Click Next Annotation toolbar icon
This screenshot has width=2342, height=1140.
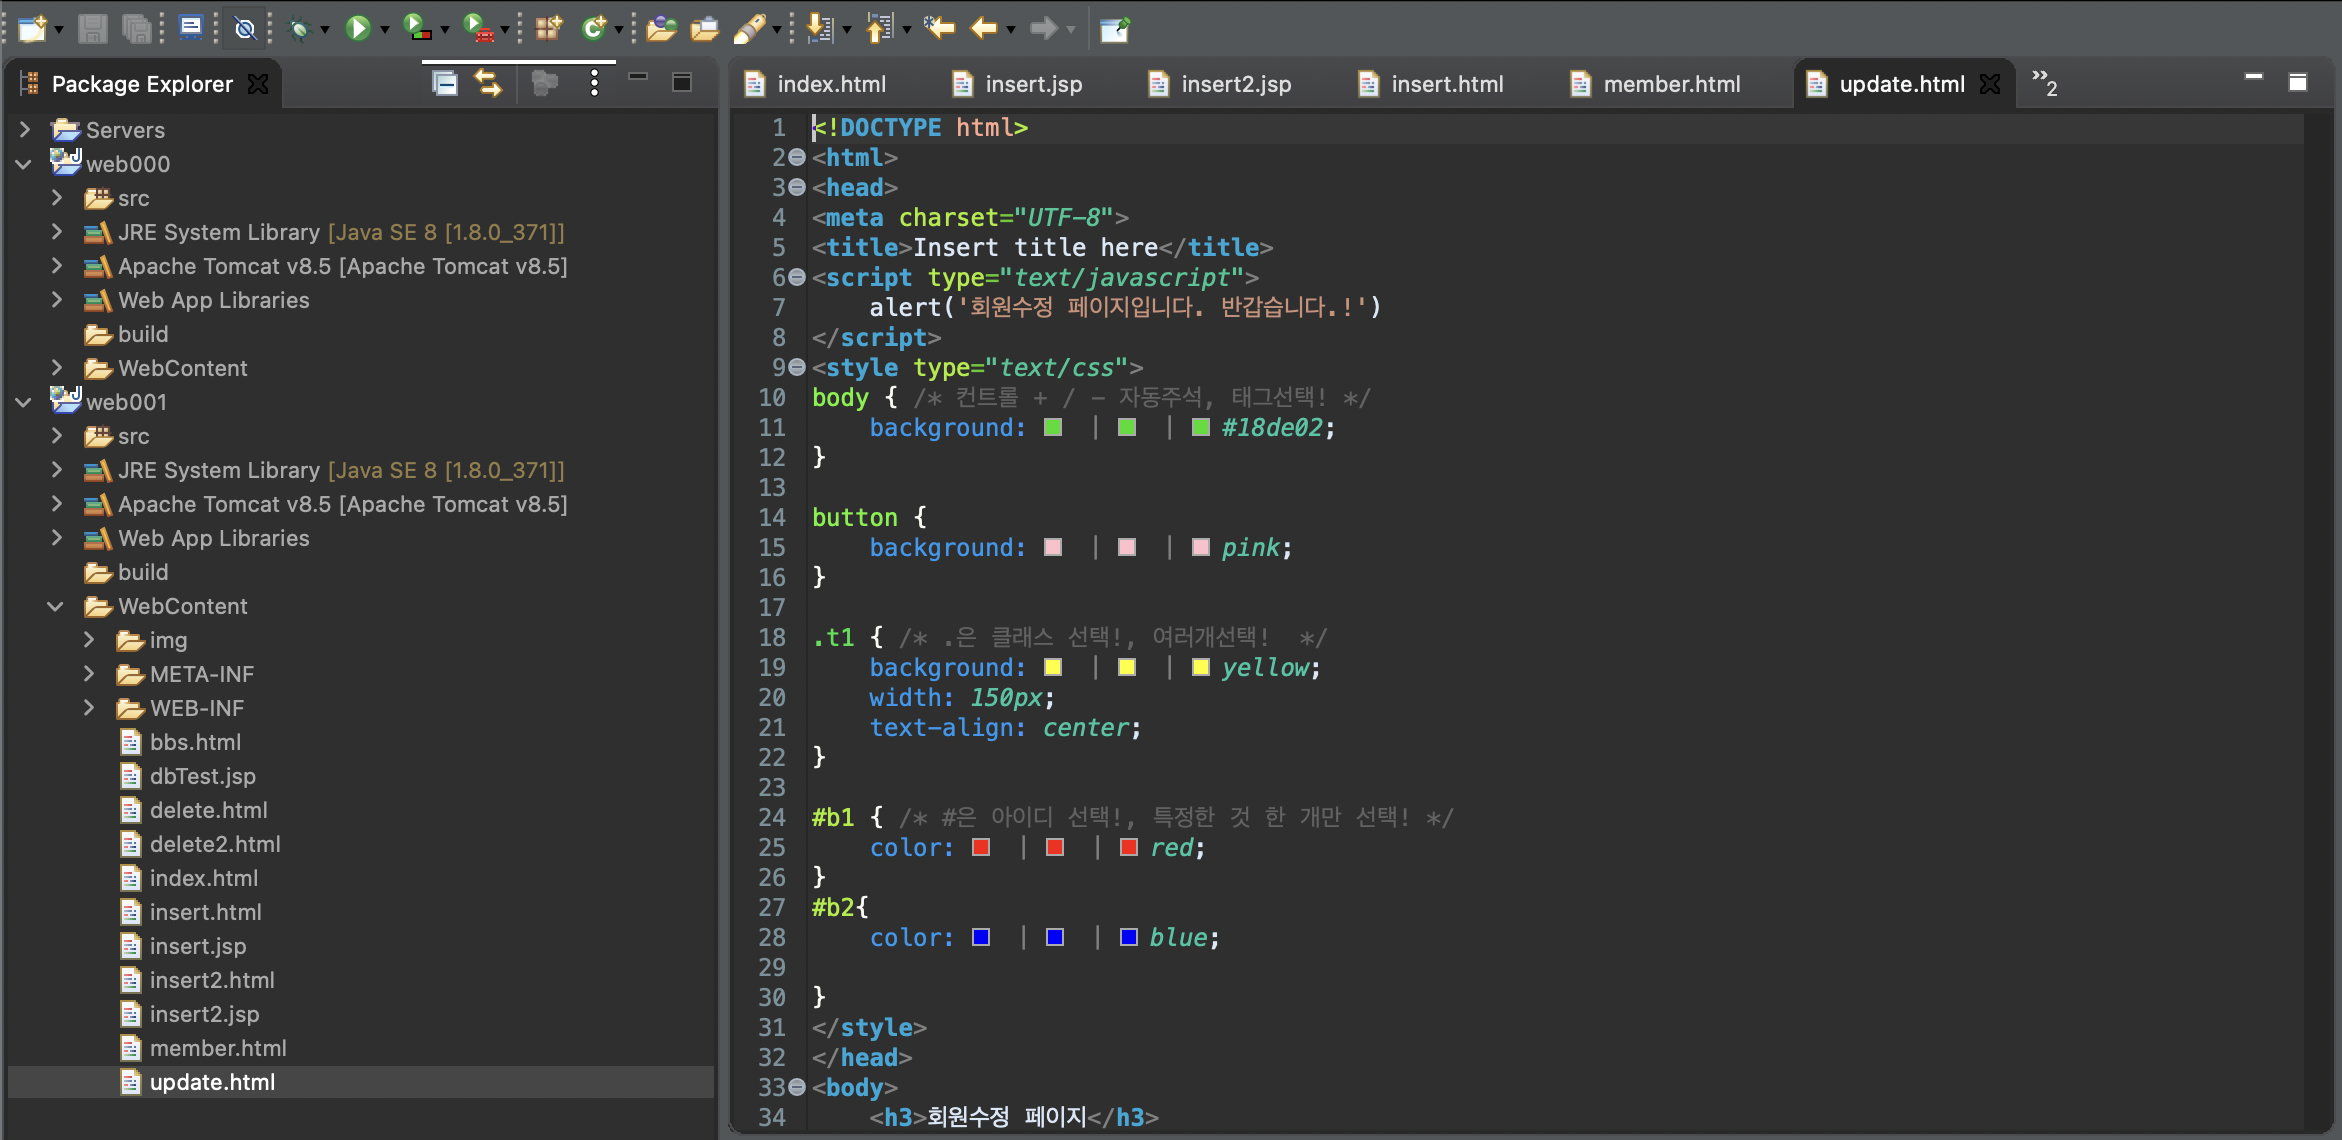click(820, 28)
